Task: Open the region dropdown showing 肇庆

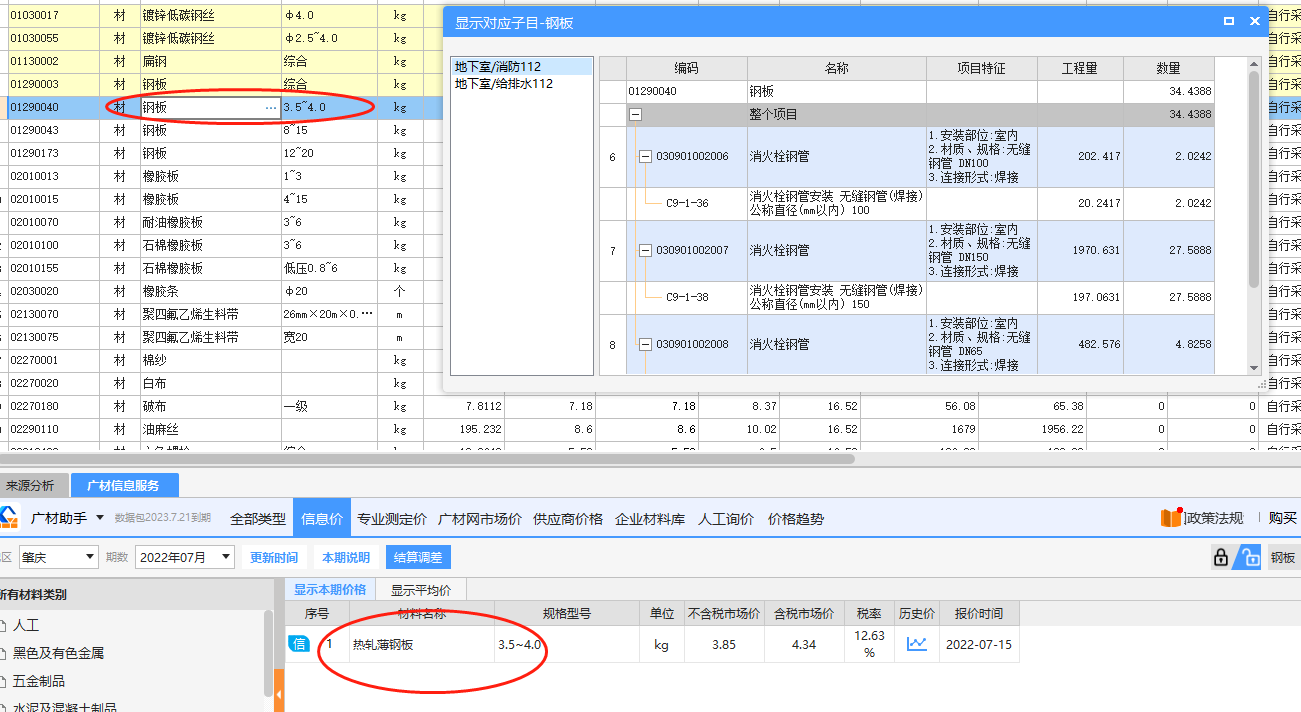Action: (x=58, y=557)
